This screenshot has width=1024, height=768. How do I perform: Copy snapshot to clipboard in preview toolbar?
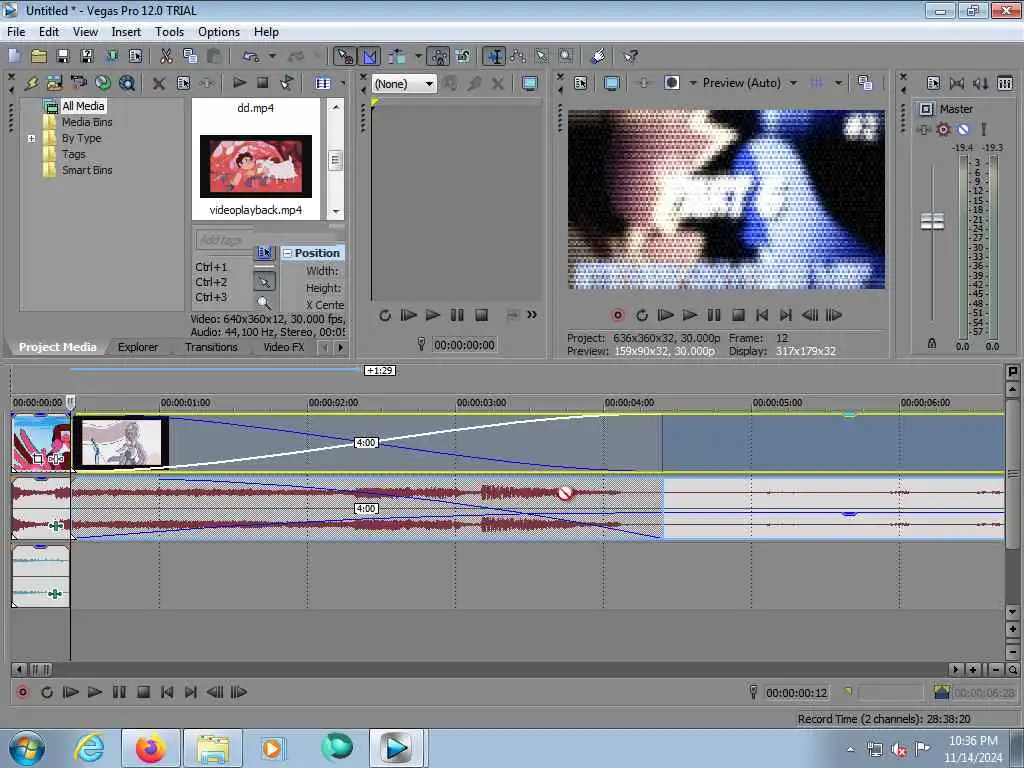coord(865,83)
